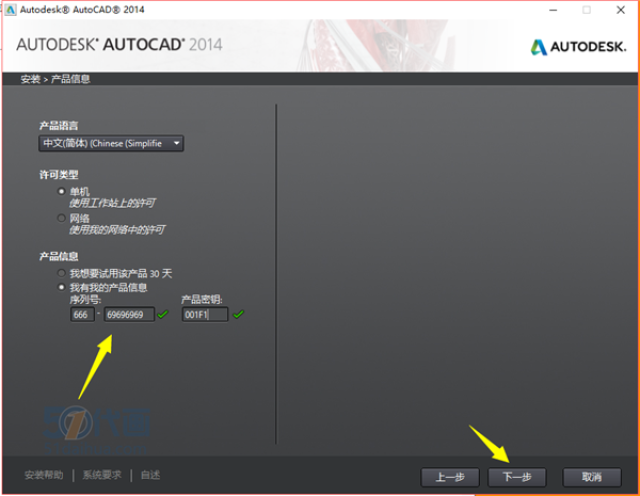Open the 系统要求 system requirements link
This screenshot has width=640, height=496.
point(102,475)
